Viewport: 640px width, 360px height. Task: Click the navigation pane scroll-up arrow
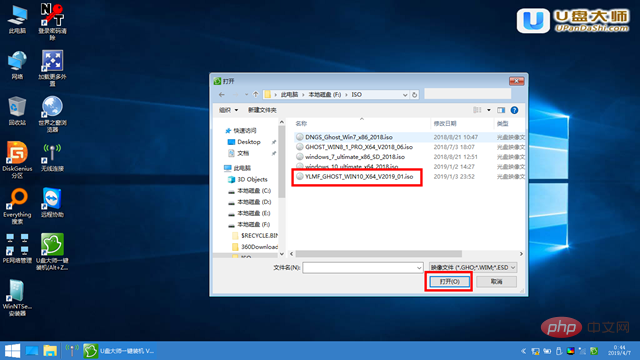[282, 122]
